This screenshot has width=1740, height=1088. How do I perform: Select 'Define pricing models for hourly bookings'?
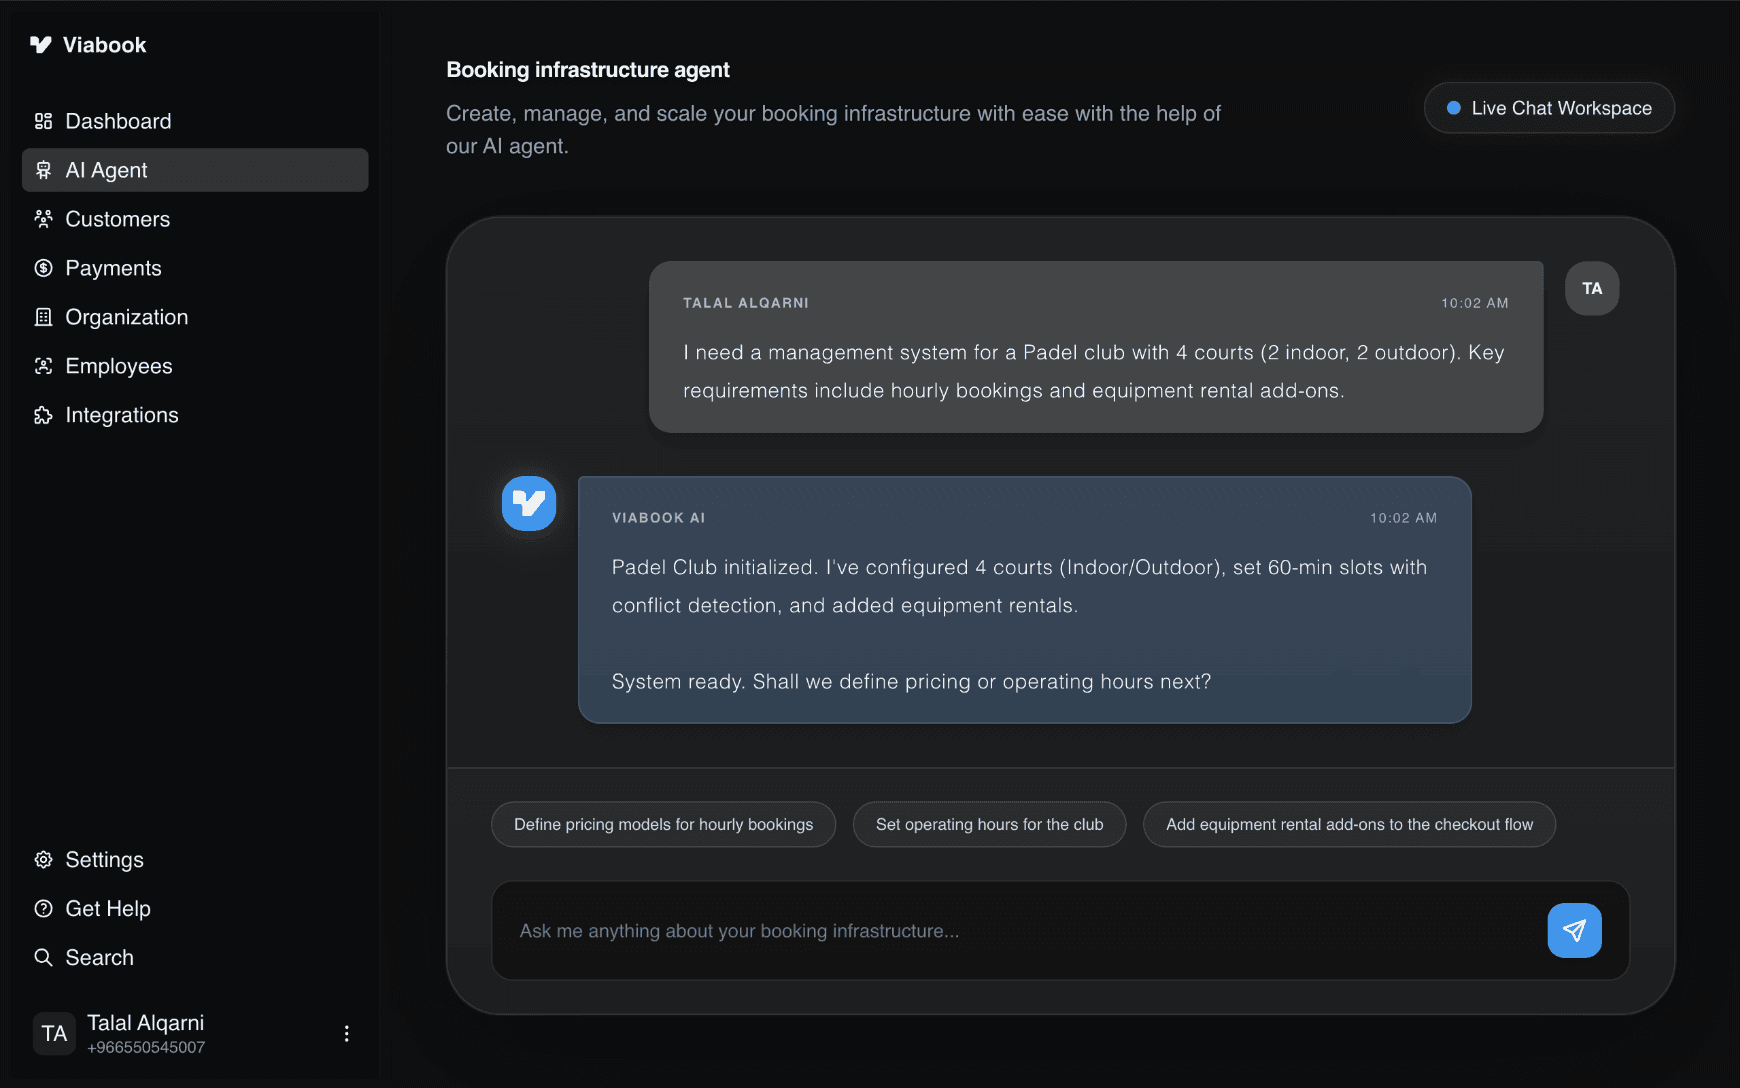(663, 824)
